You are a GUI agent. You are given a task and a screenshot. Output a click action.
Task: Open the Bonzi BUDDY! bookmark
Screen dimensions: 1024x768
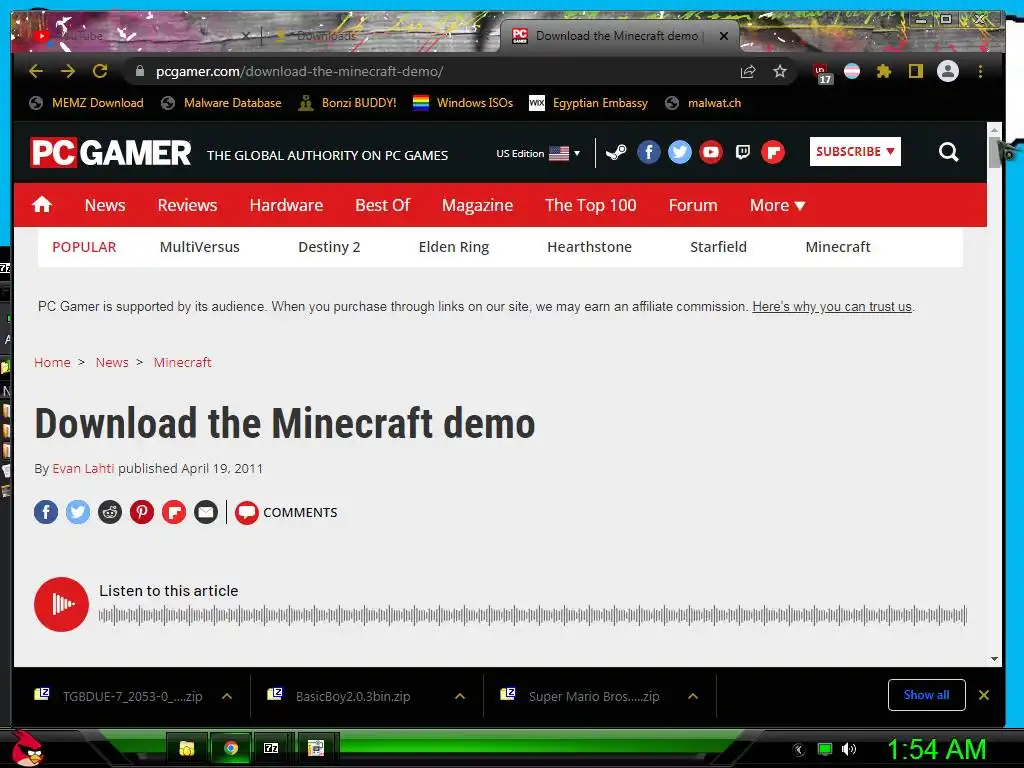pyautogui.click(x=347, y=103)
